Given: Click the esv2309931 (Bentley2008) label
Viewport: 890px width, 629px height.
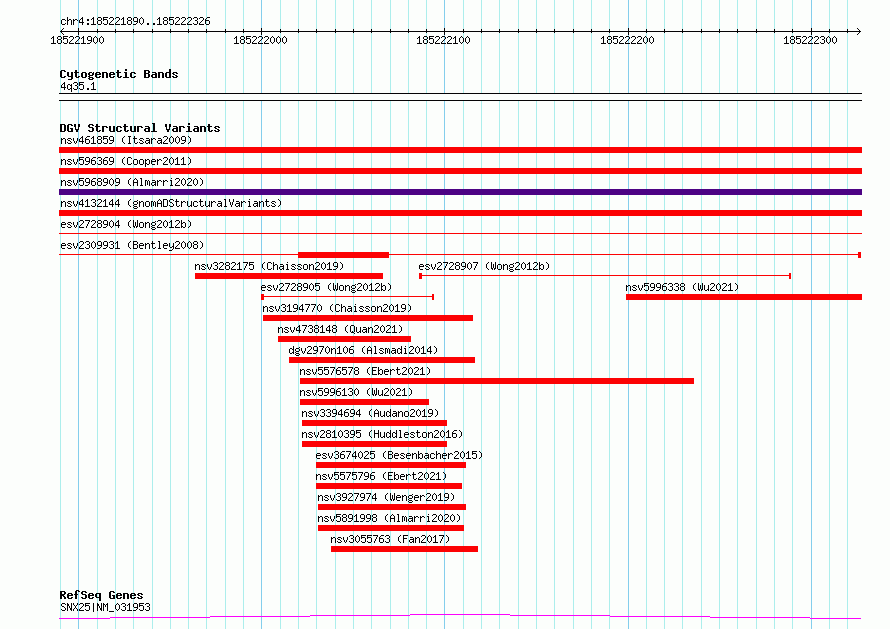Looking at the screenshot, I should pos(132,245).
